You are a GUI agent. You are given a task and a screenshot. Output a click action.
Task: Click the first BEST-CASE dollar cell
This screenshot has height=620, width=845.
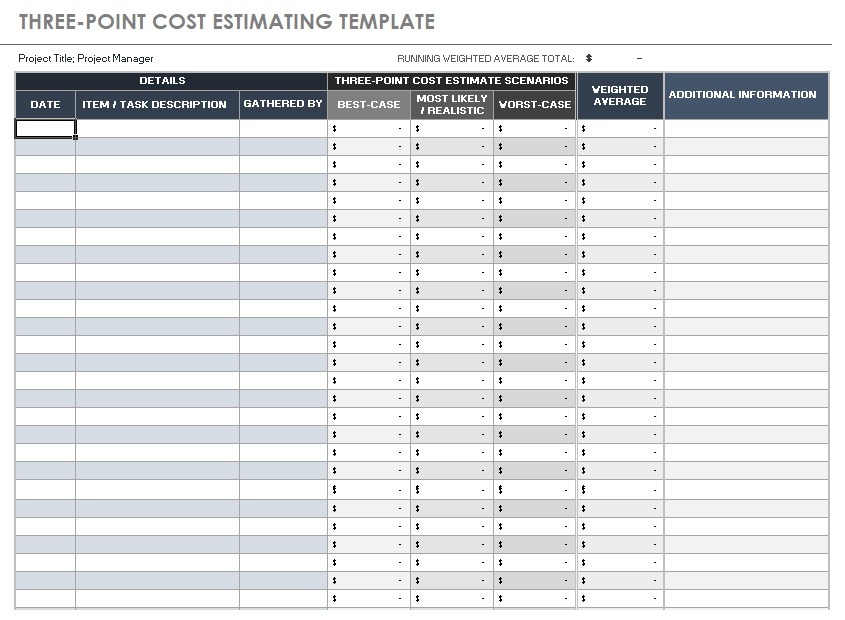(368, 128)
